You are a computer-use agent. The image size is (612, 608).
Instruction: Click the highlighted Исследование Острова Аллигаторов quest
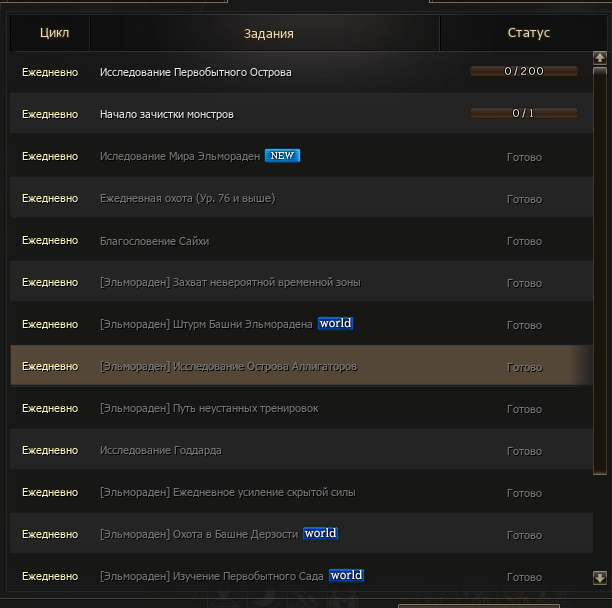[228, 366]
